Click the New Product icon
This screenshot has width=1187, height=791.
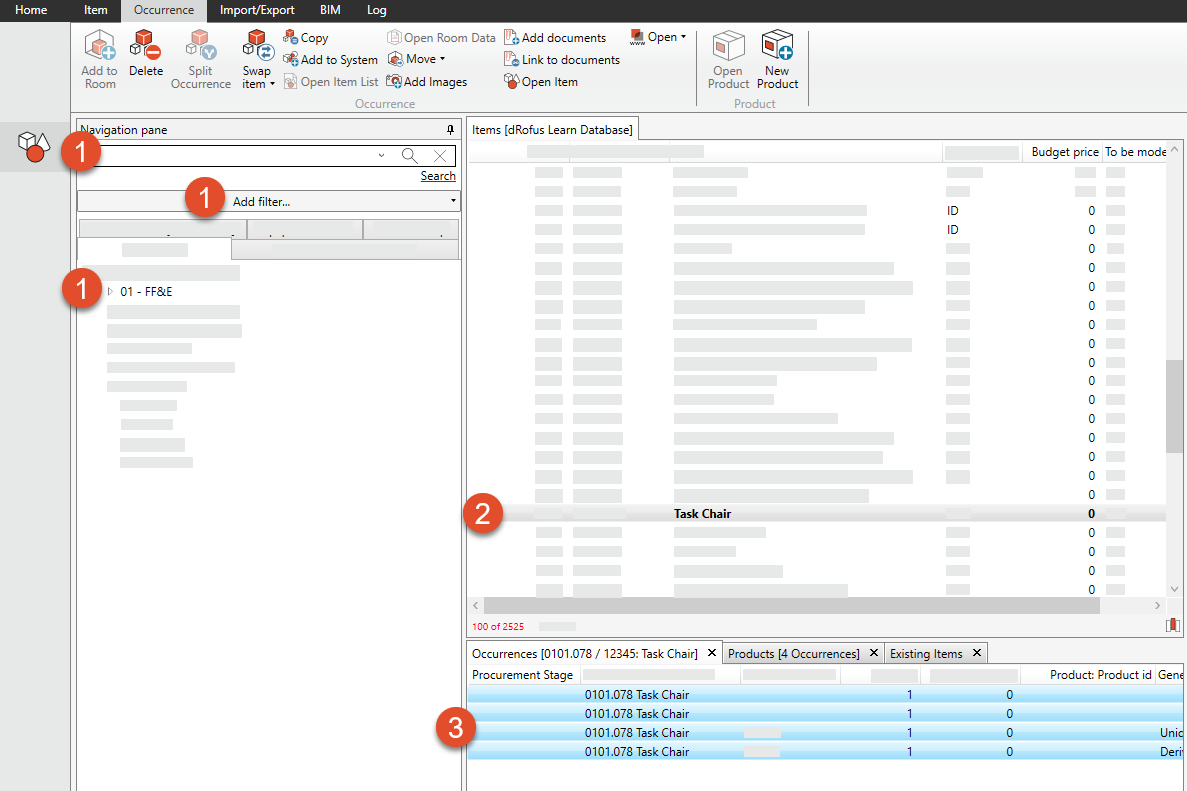pos(777,47)
